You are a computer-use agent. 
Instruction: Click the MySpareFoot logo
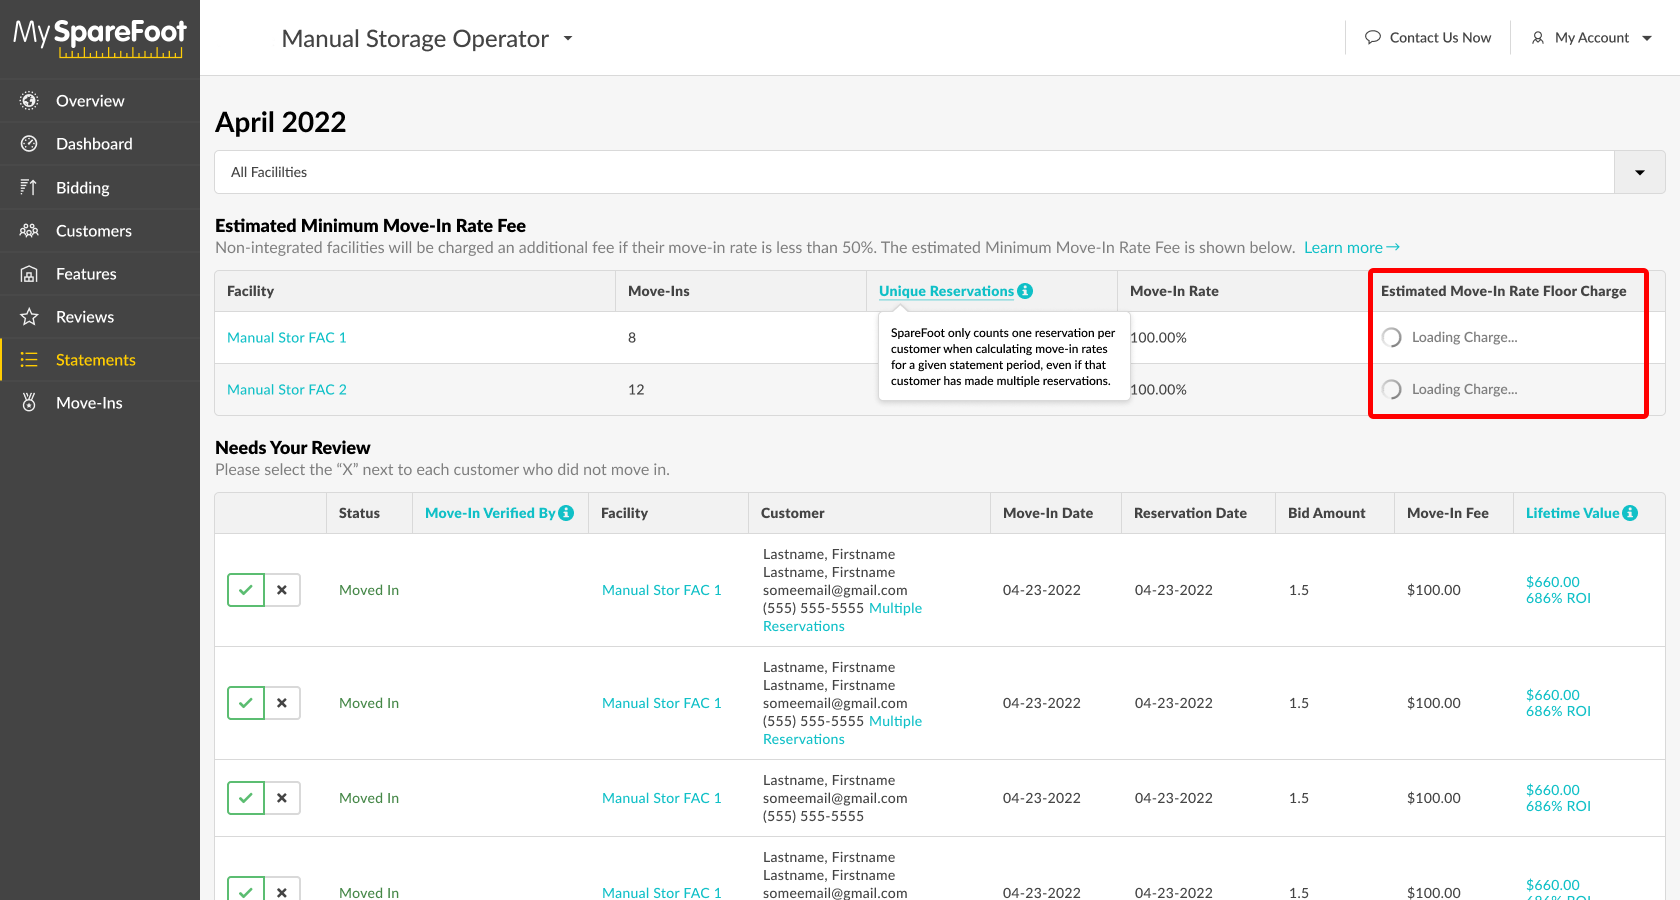coord(99,38)
